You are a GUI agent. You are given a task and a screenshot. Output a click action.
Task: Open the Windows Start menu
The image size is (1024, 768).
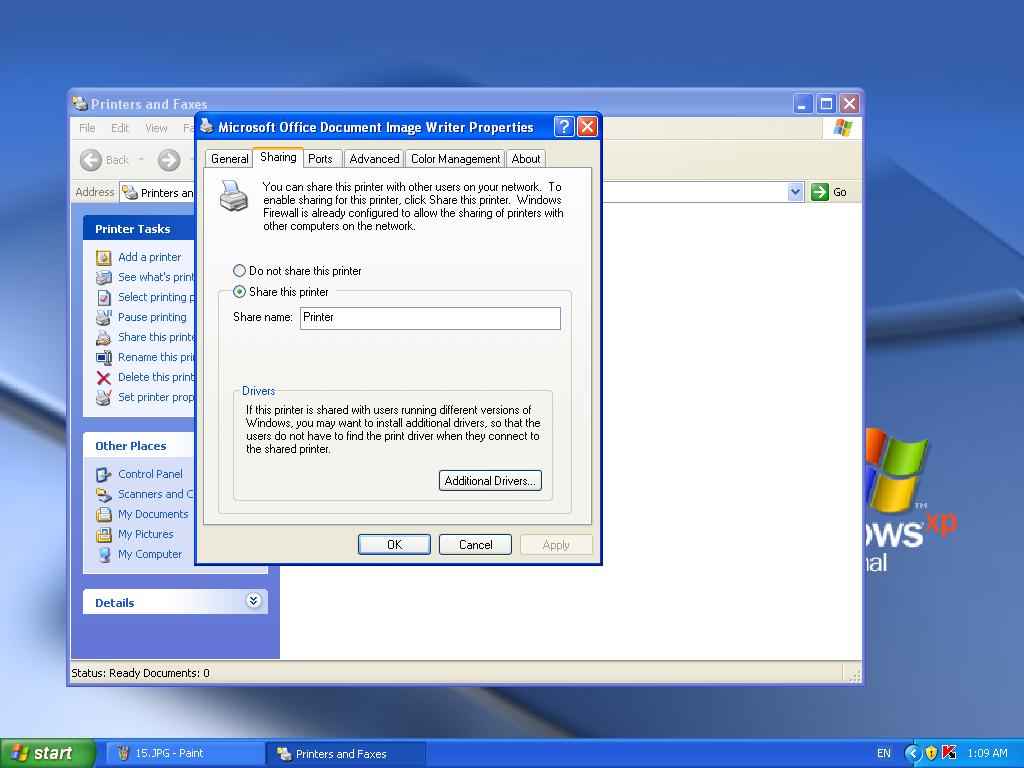47,753
